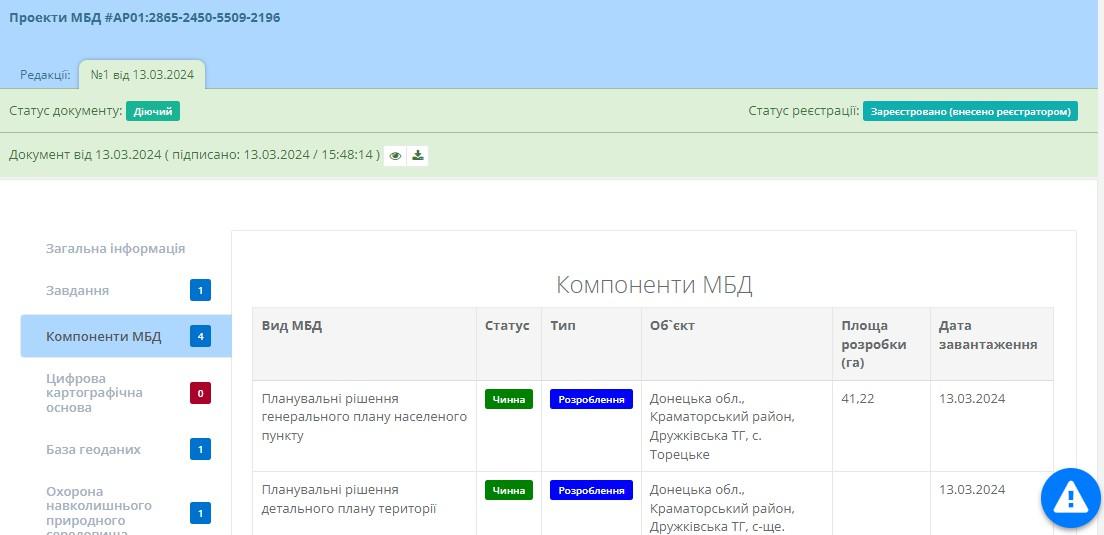Open the База геоданих section
The height and width of the screenshot is (535, 1104).
coord(93,450)
